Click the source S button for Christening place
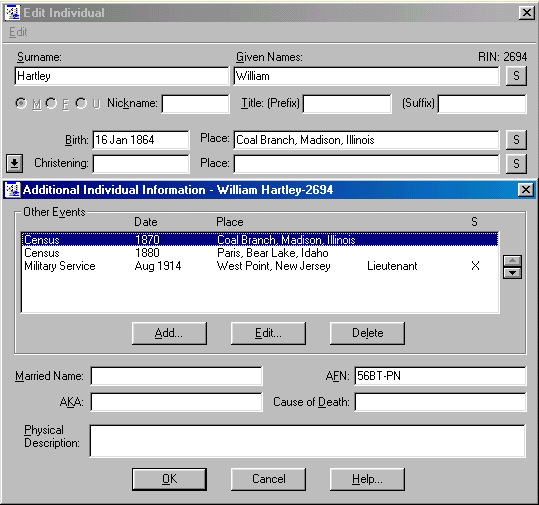 point(516,163)
